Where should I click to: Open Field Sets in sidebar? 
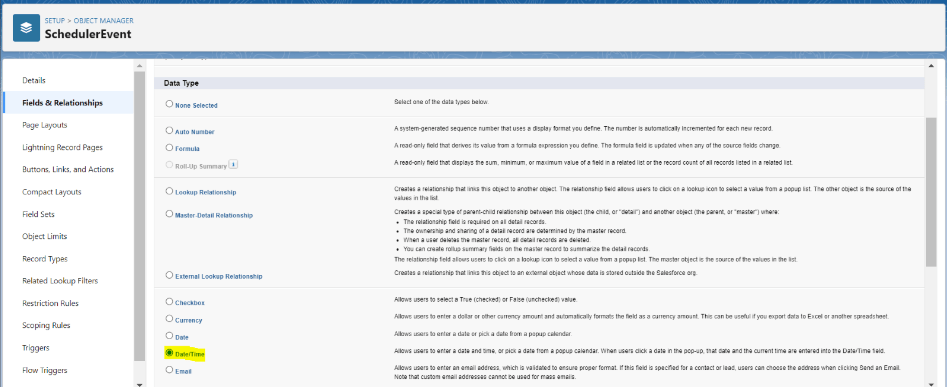(38, 214)
